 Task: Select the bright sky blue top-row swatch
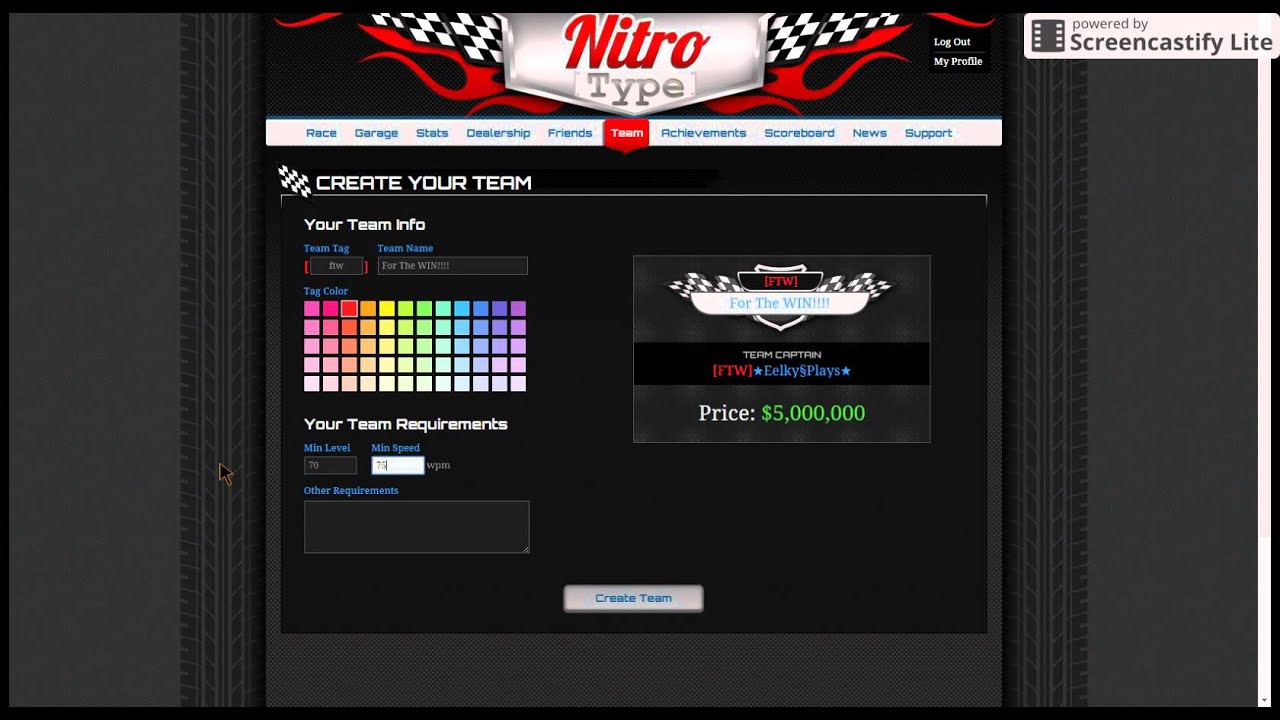[461, 309]
